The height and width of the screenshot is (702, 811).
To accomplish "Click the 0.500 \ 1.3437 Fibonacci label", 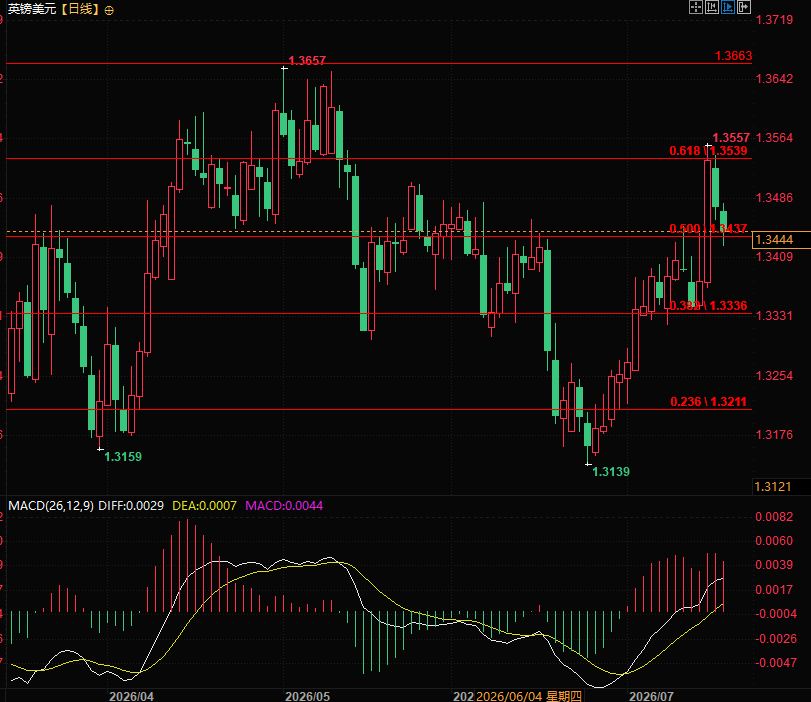I will pos(708,228).
